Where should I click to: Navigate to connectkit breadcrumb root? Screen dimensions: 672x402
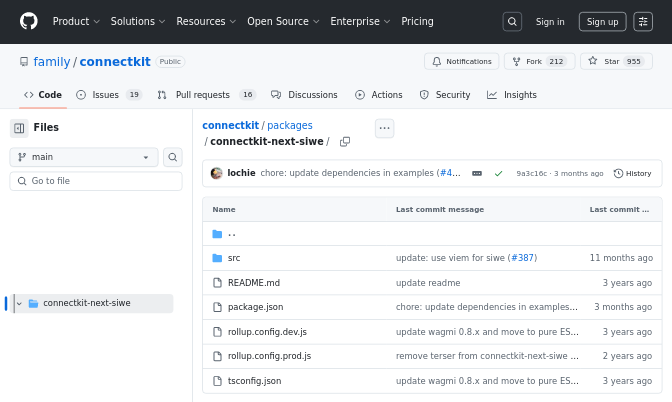[x=231, y=125]
